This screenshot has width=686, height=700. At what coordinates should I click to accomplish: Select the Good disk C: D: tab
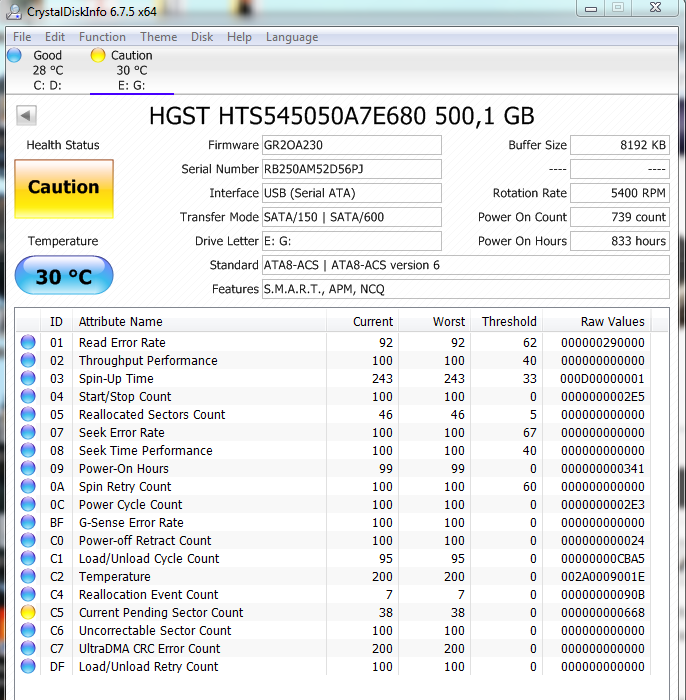47,70
